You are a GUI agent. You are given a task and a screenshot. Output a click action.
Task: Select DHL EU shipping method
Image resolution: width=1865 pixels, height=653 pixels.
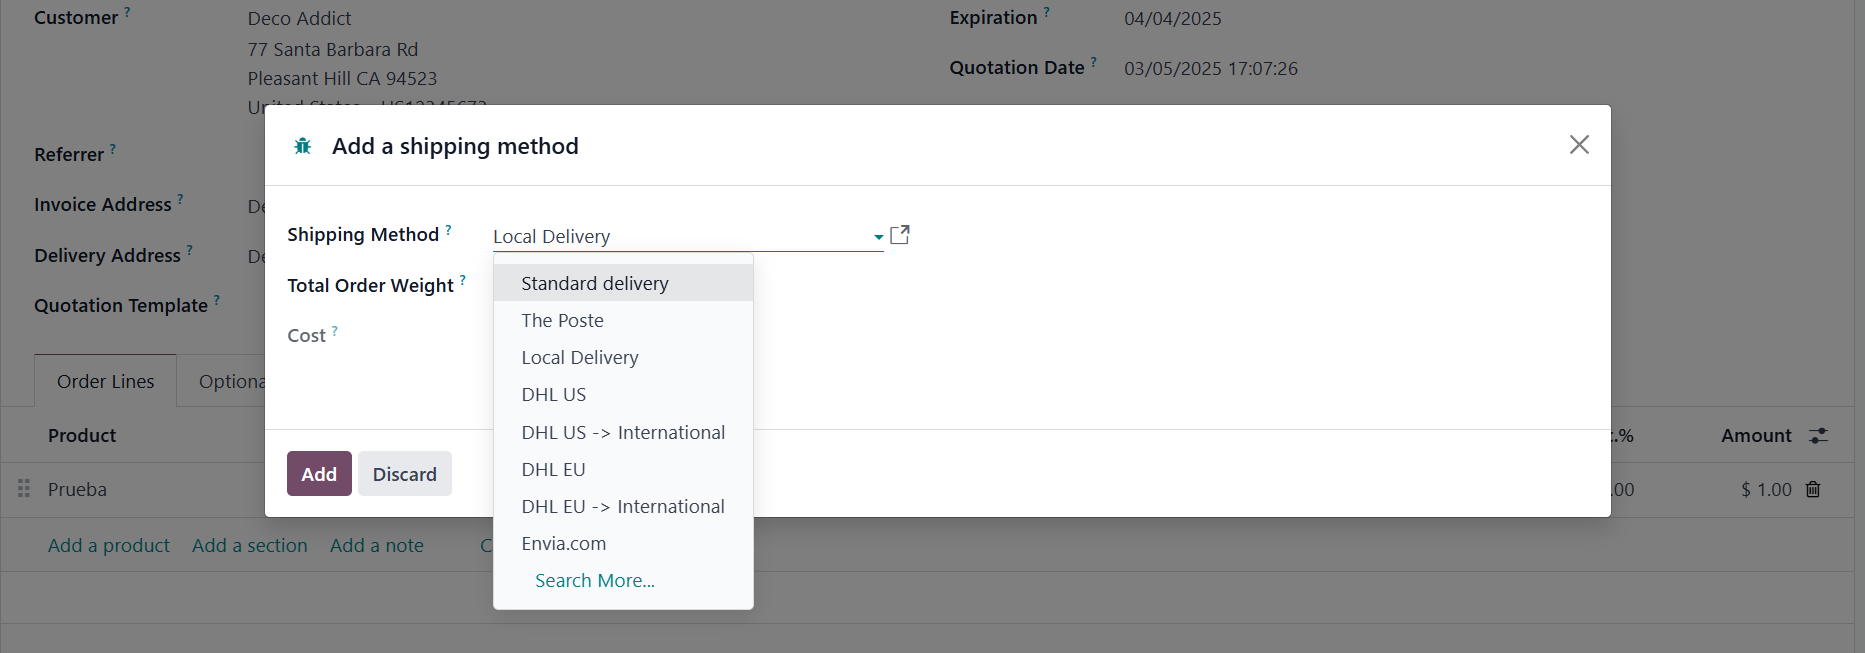pyautogui.click(x=553, y=469)
